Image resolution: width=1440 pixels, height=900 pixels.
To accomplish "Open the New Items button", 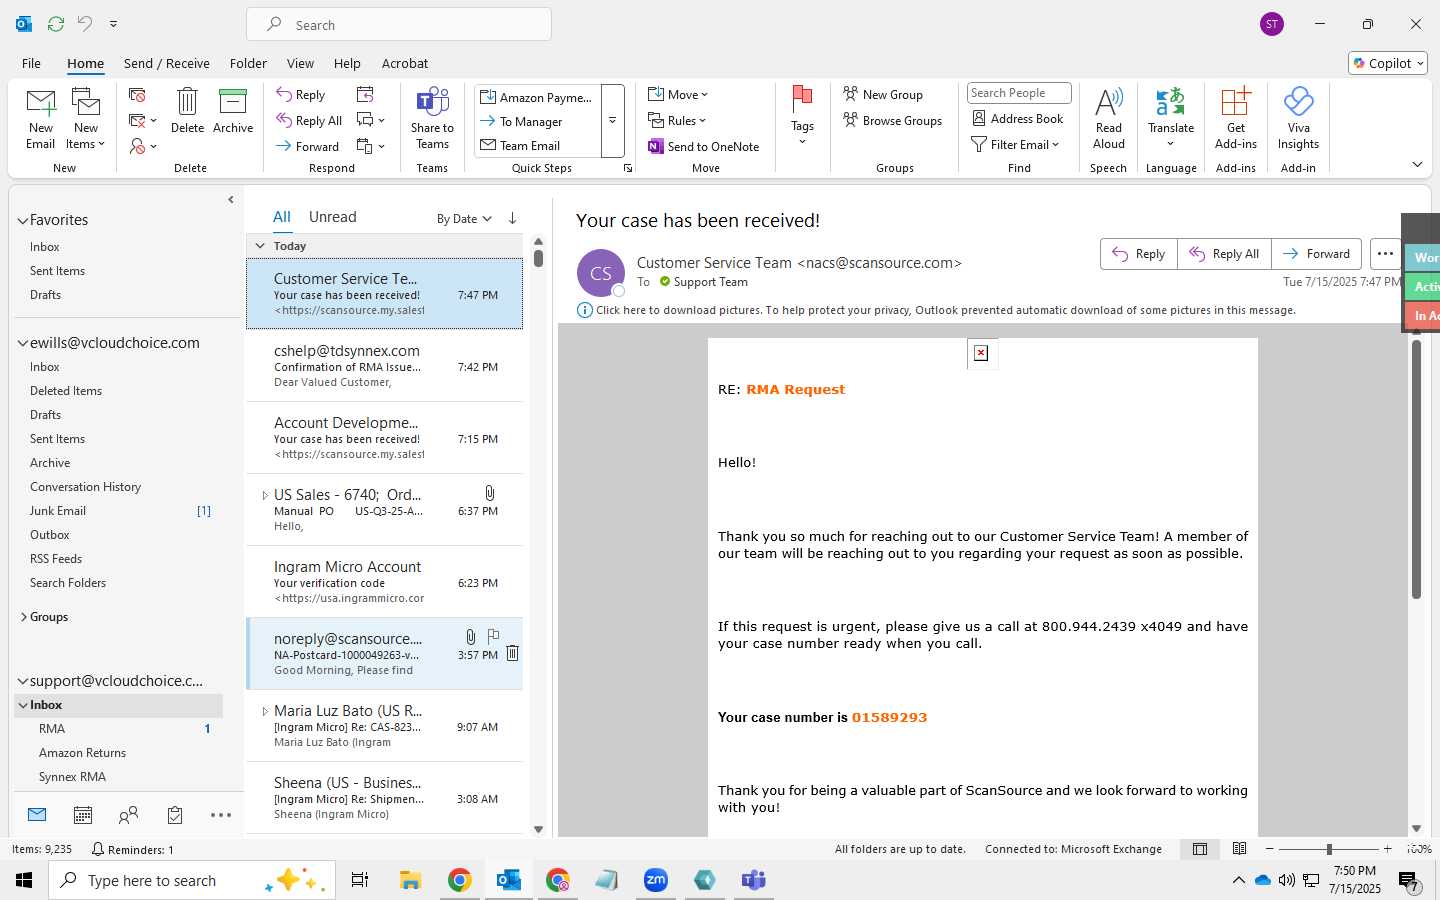I will coord(86,118).
